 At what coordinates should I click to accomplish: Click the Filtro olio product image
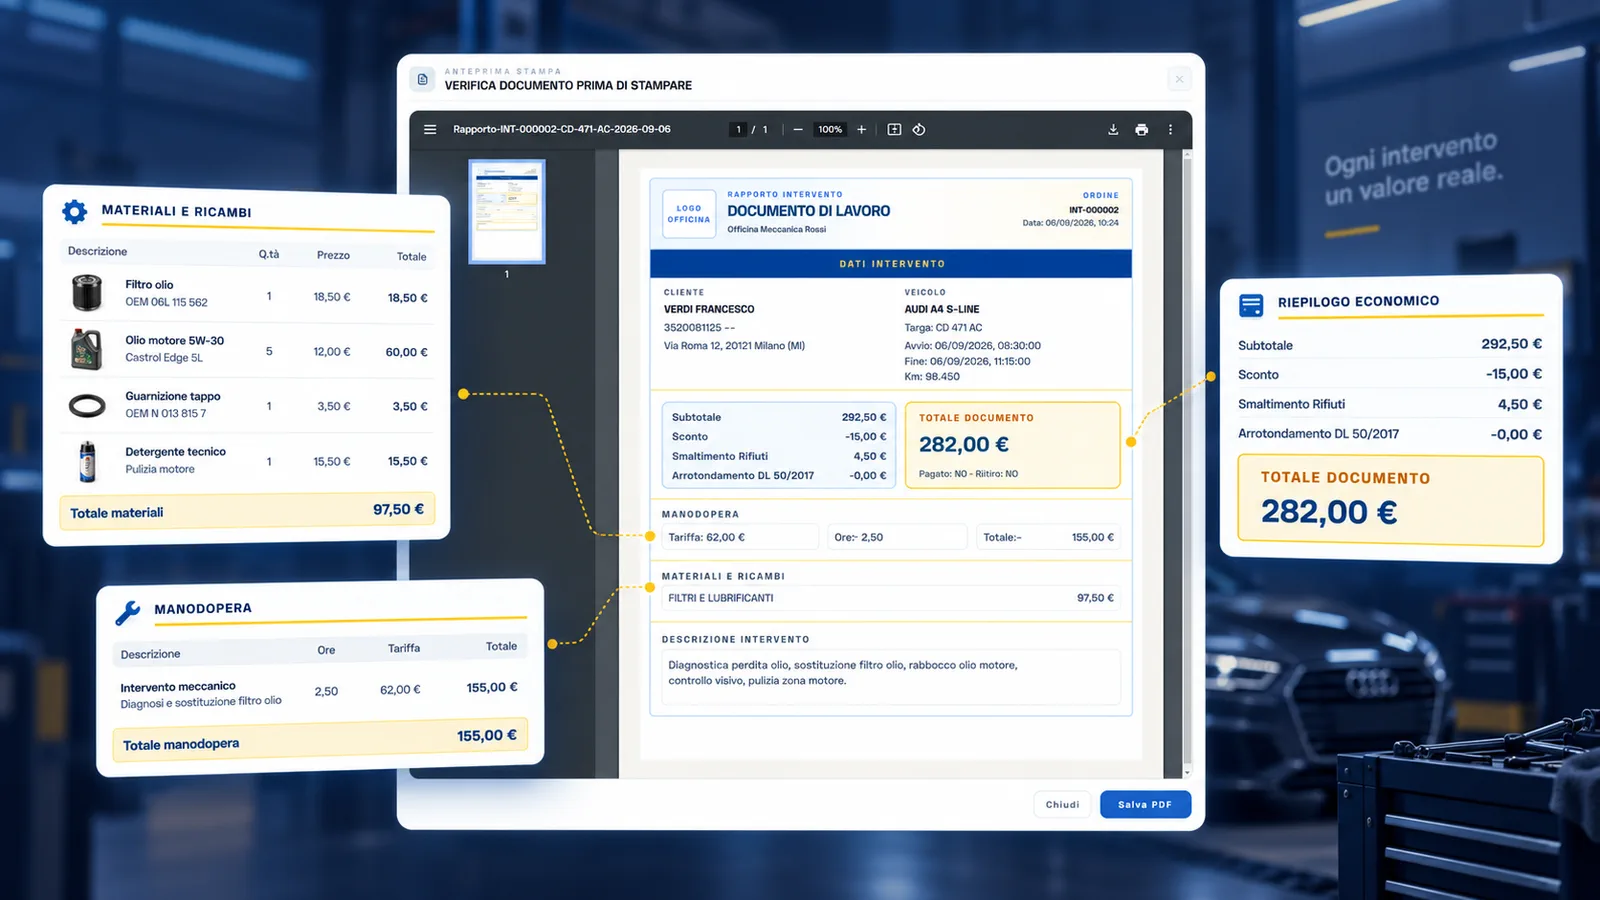pos(87,293)
